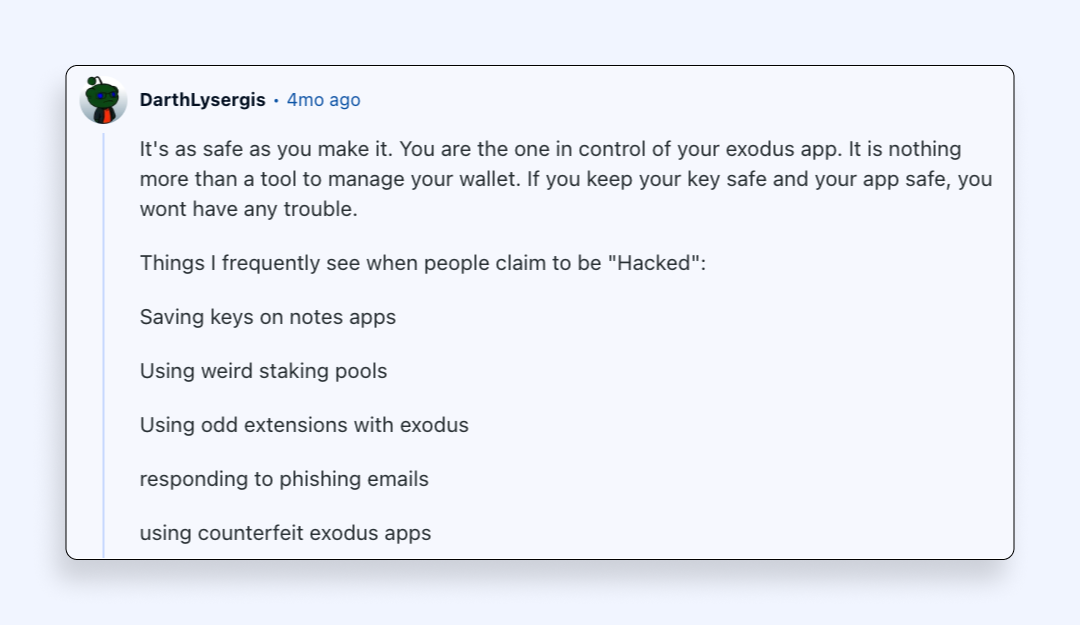Click the text "wont have any trouble."
Viewport: 1080px width, 625px height.
pyautogui.click(x=248, y=209)
